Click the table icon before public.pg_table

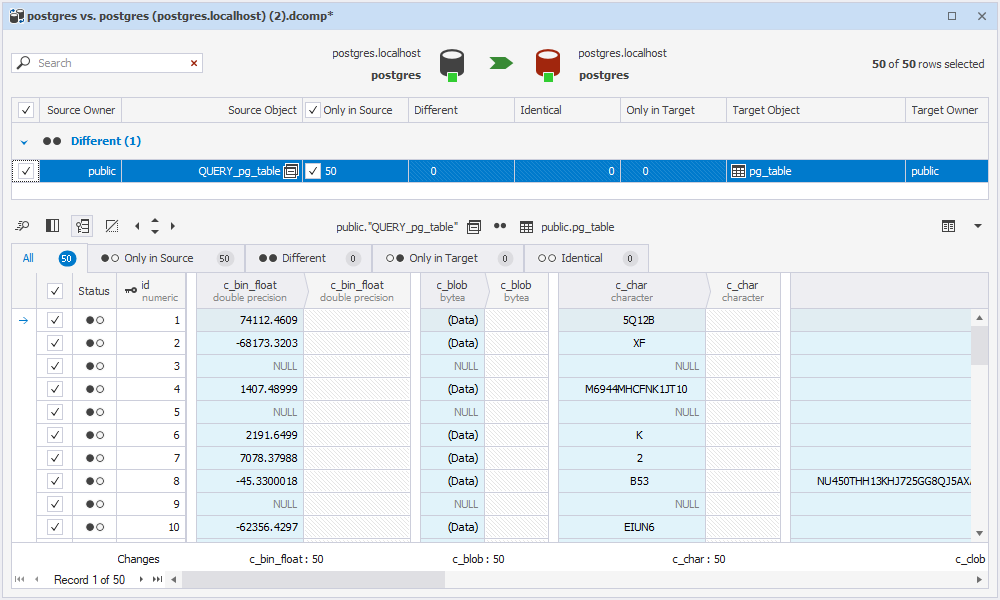(526, 227)
